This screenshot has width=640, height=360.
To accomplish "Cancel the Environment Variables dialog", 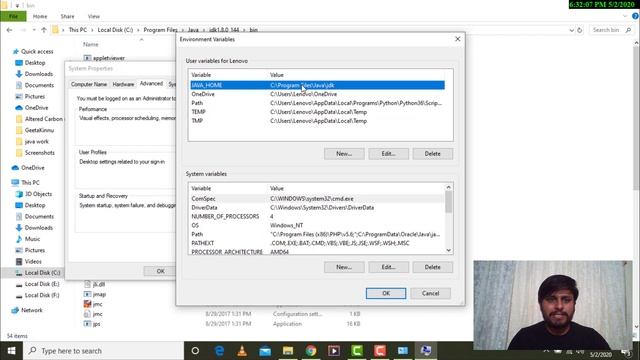I will pos(430,293).
